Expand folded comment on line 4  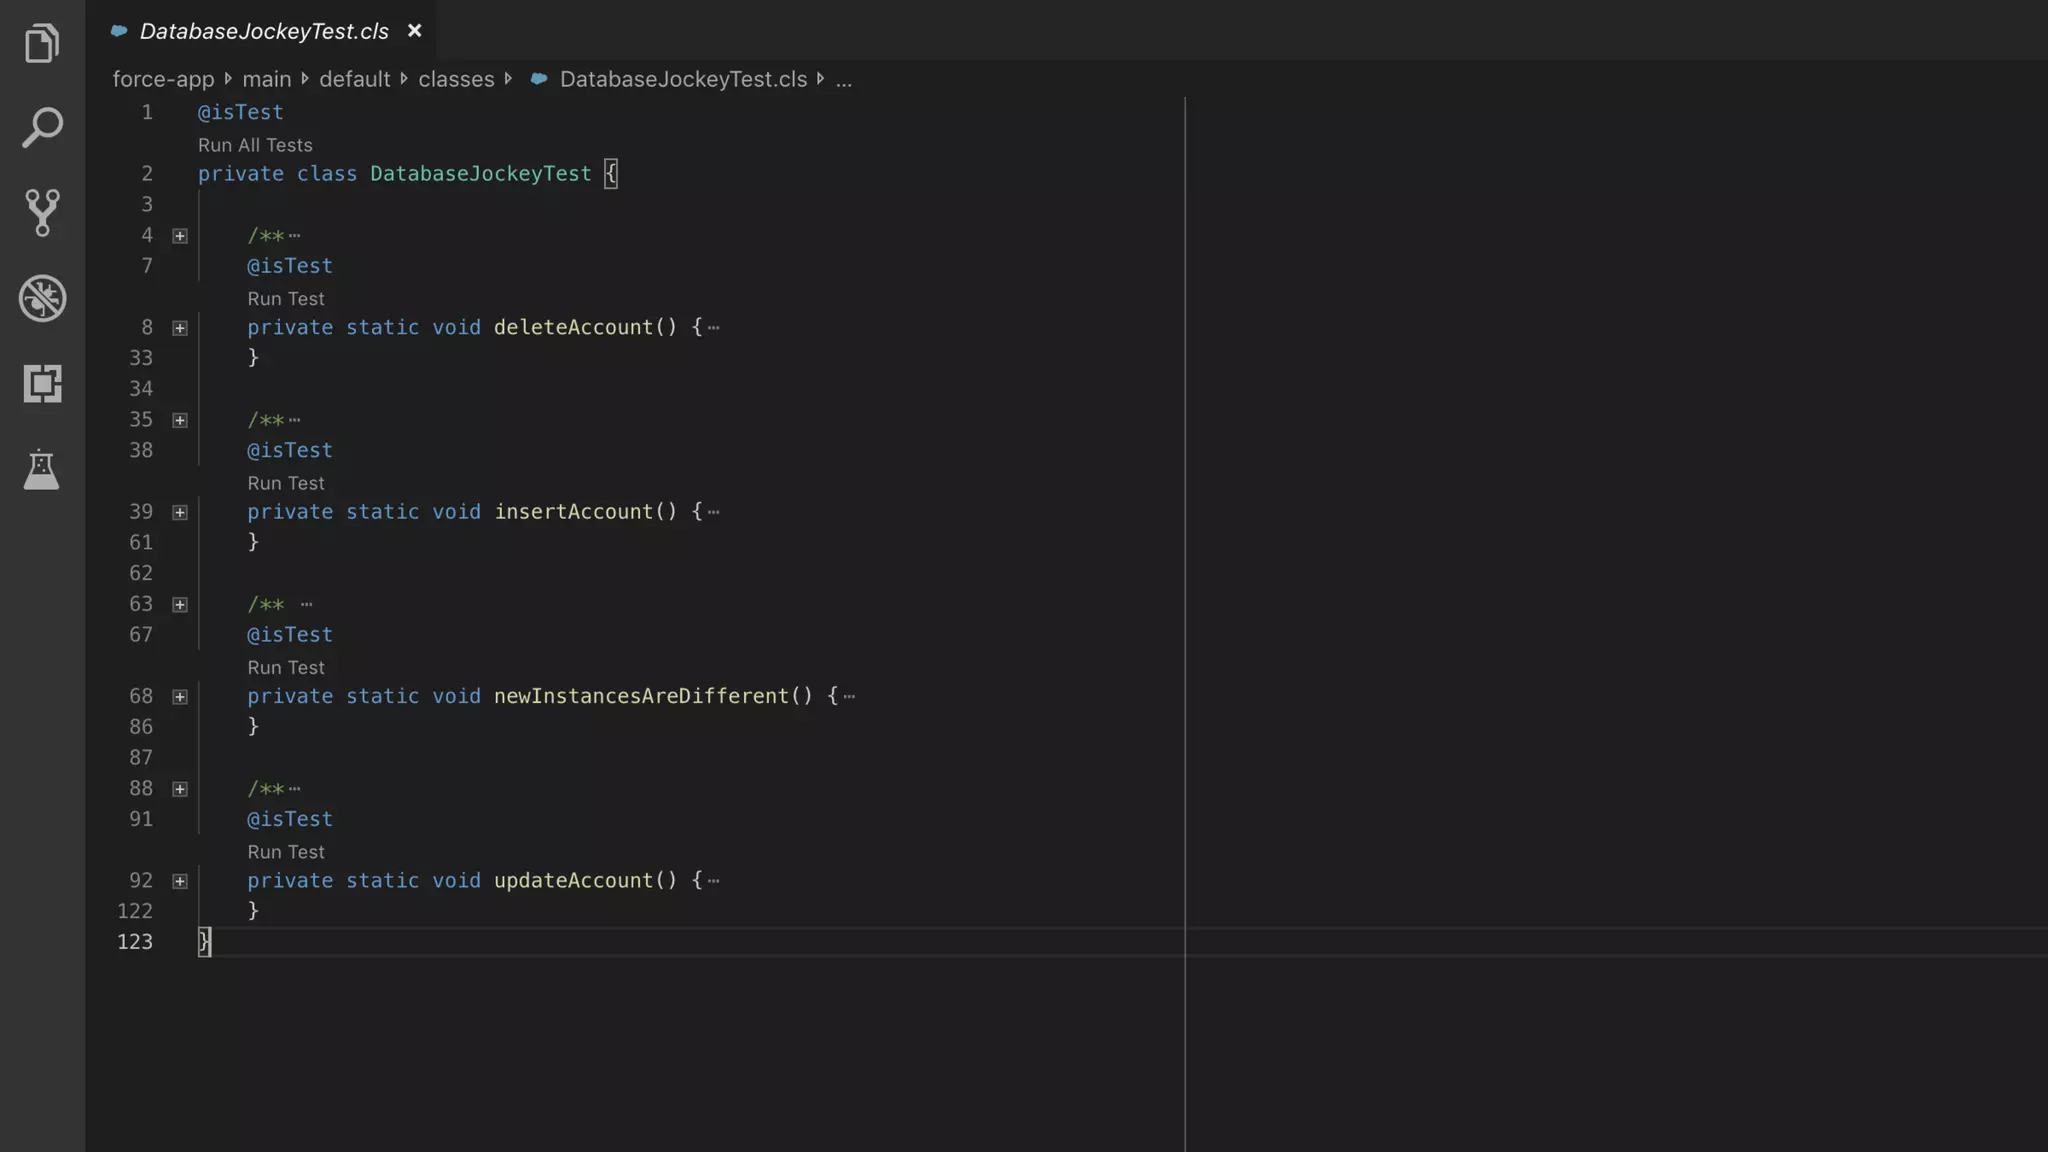(x=180, y=236)
